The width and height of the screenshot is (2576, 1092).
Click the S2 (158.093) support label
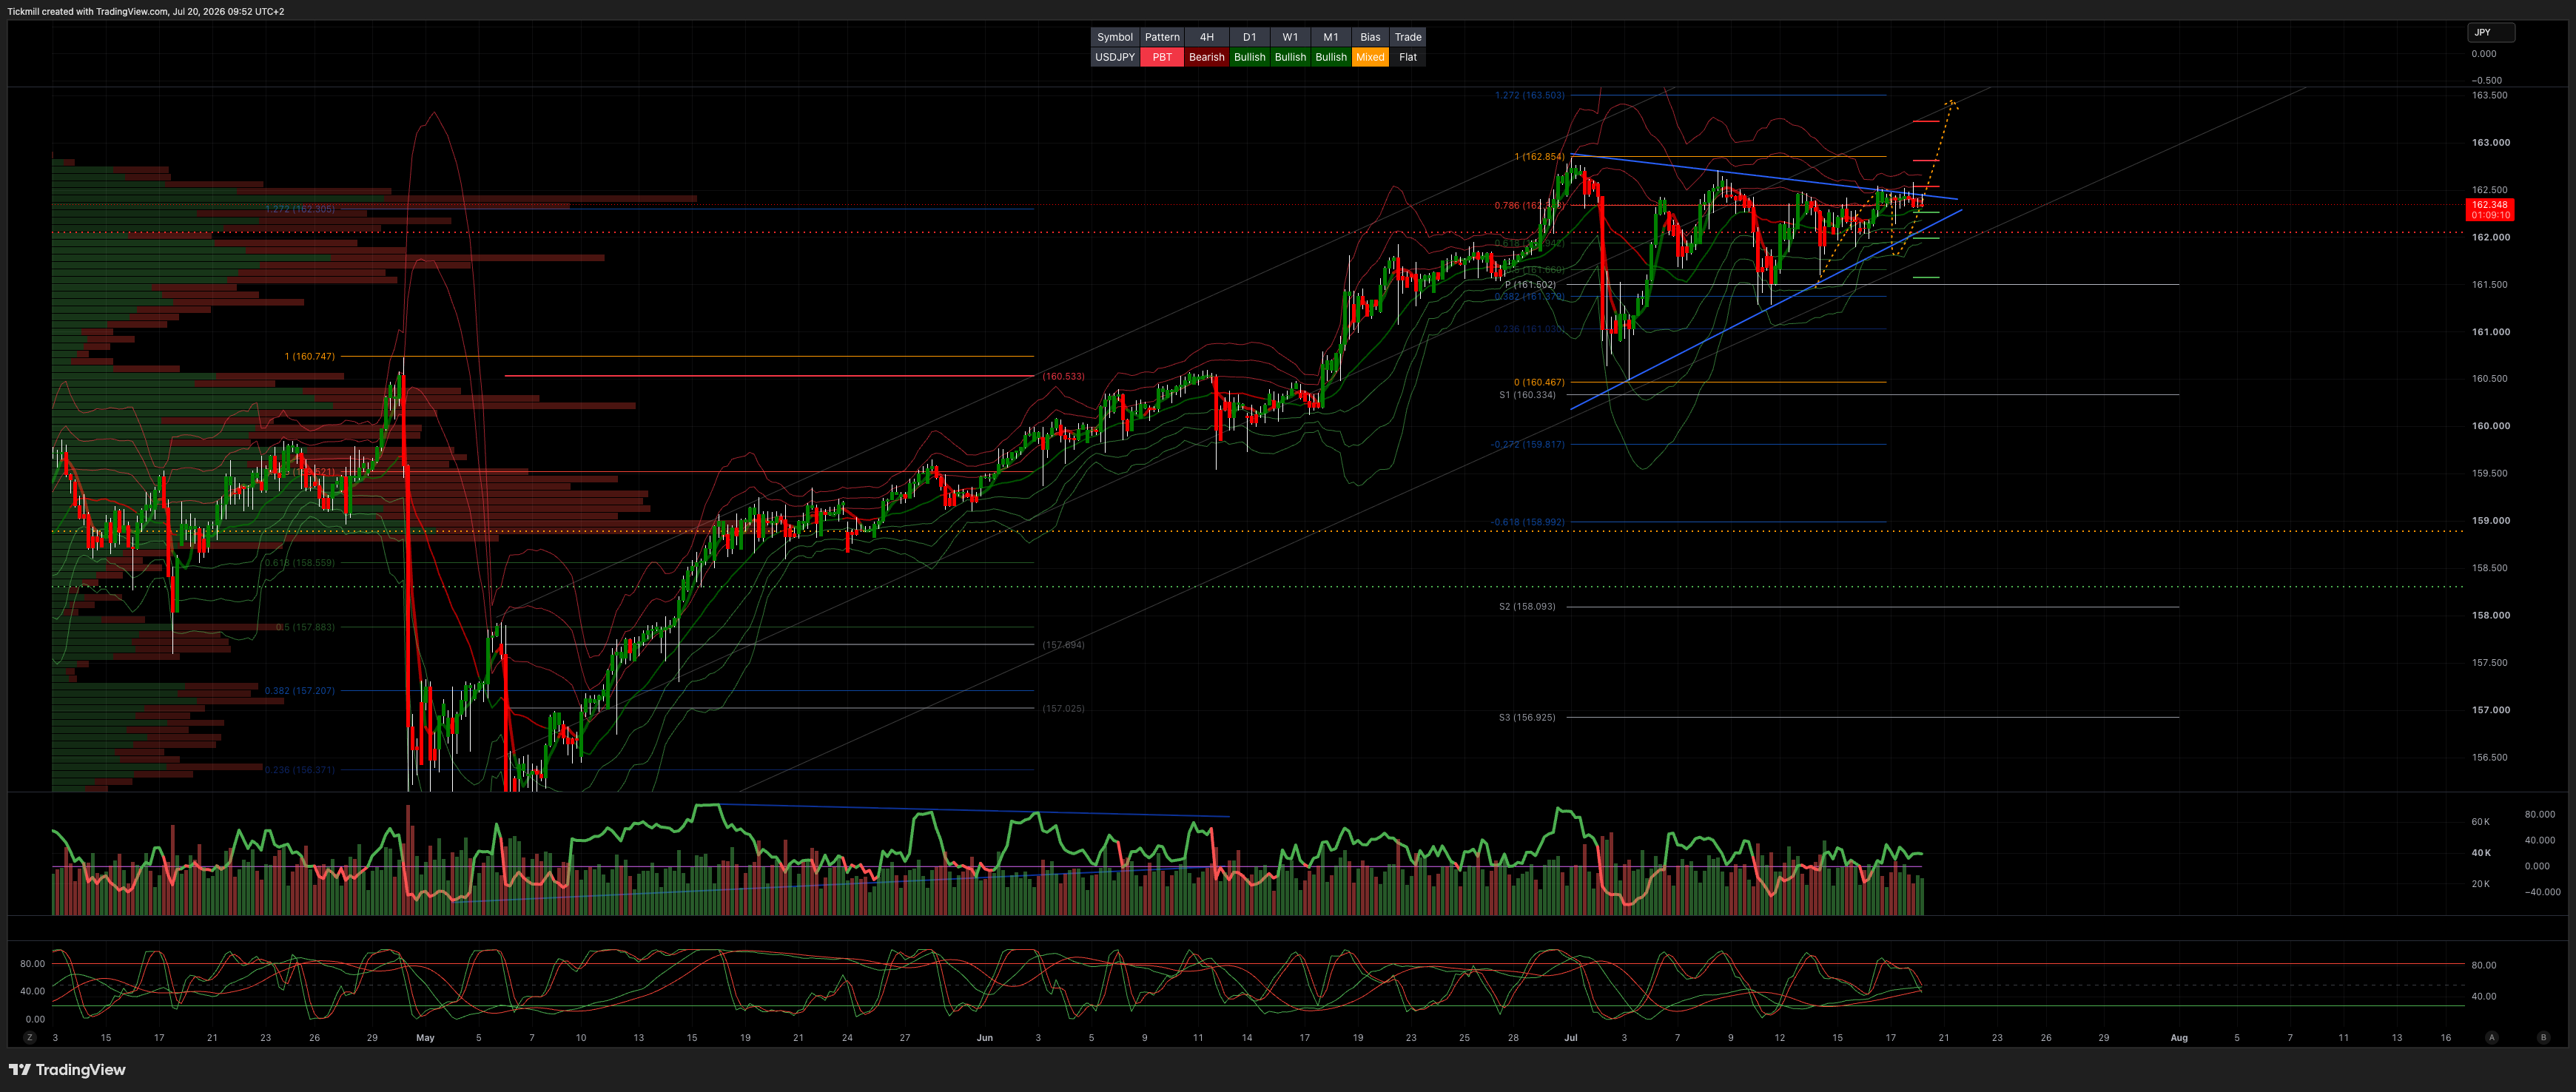pyautogui.click(x=1527, y=607)
